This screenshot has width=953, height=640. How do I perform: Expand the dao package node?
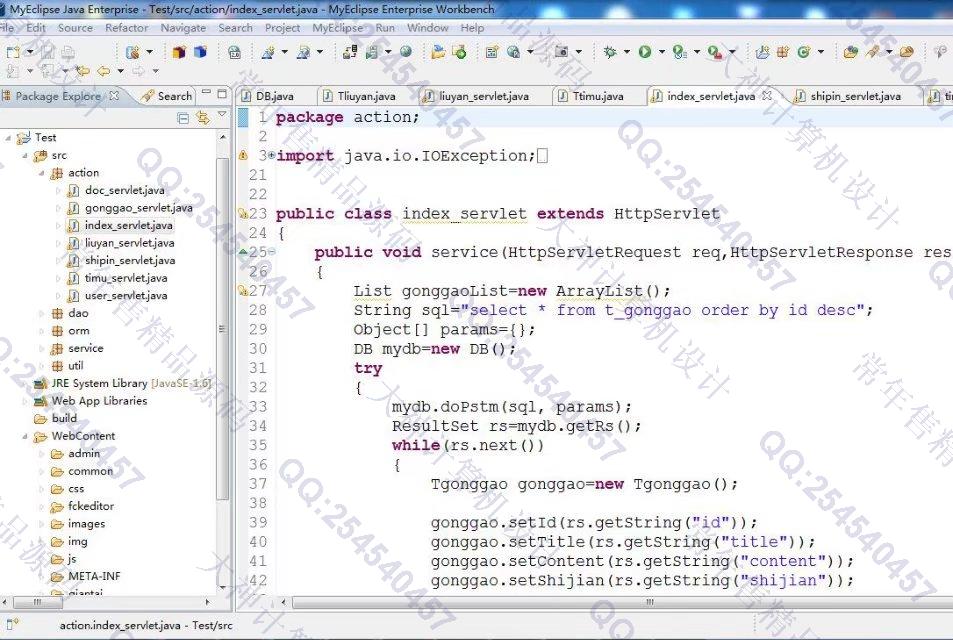tap(42, 314)
